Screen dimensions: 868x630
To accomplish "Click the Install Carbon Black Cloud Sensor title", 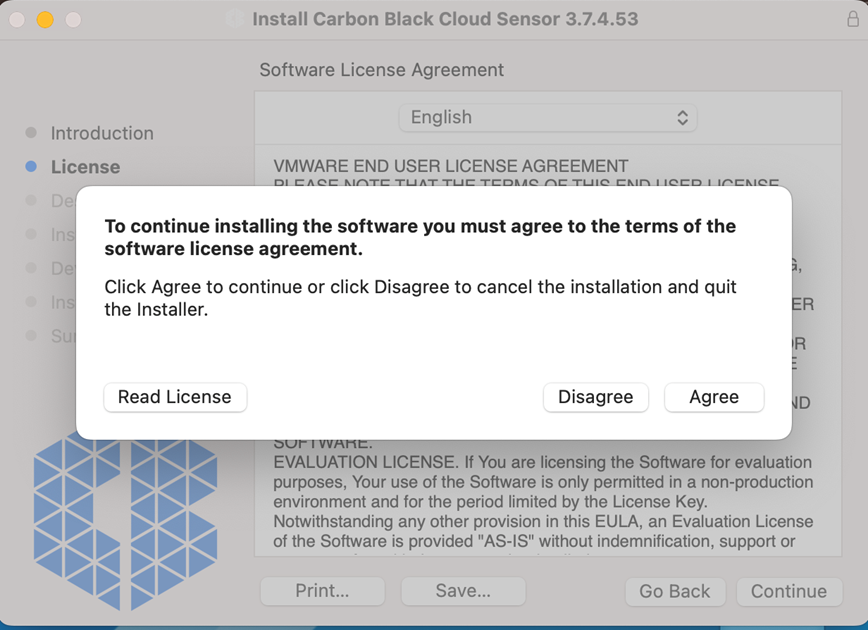I will [x=445, y=19].
